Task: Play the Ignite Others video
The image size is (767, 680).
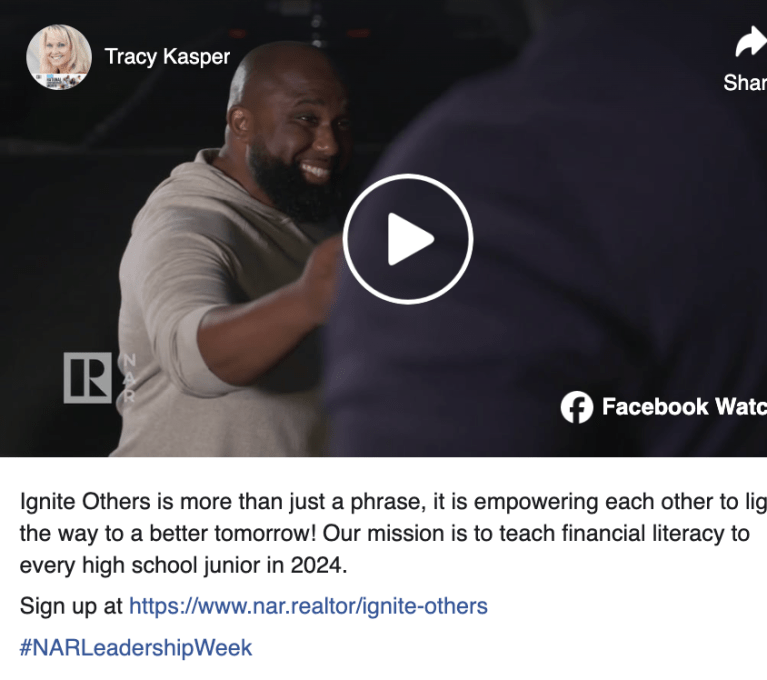Action: 407,239
